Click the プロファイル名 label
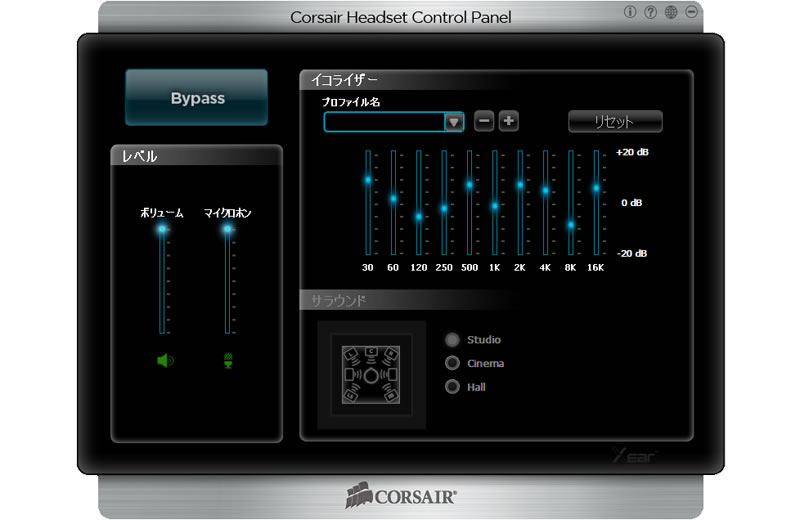The width and height of the screenshot is (800, 520). click(x=351, y=102)
